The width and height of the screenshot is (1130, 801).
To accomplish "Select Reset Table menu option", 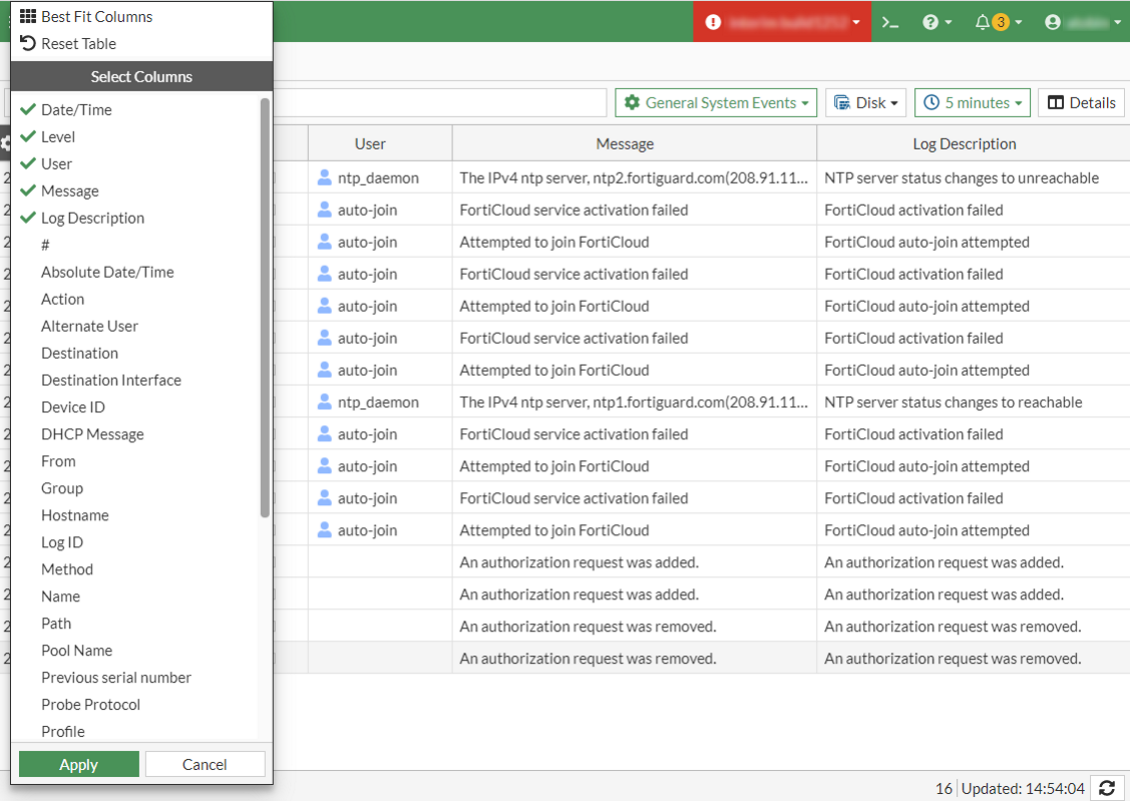I will [x=78, y=44].
